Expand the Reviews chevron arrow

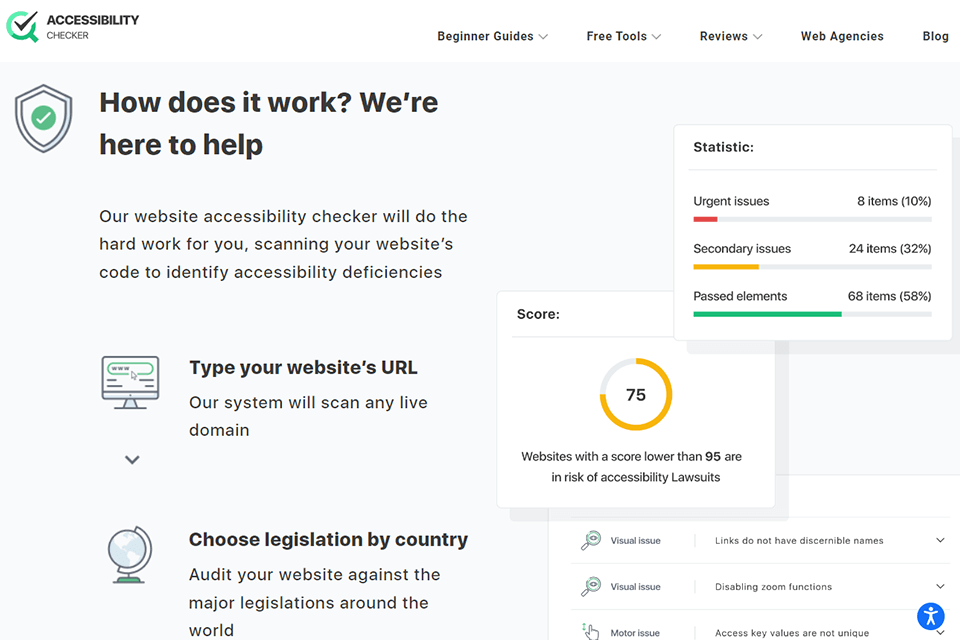757,37
